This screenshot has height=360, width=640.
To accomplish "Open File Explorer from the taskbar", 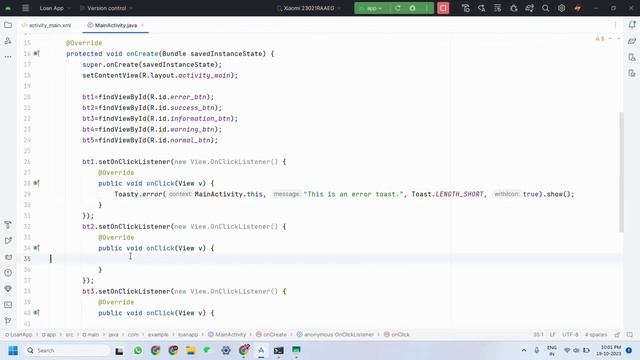I will coord(191,351).
